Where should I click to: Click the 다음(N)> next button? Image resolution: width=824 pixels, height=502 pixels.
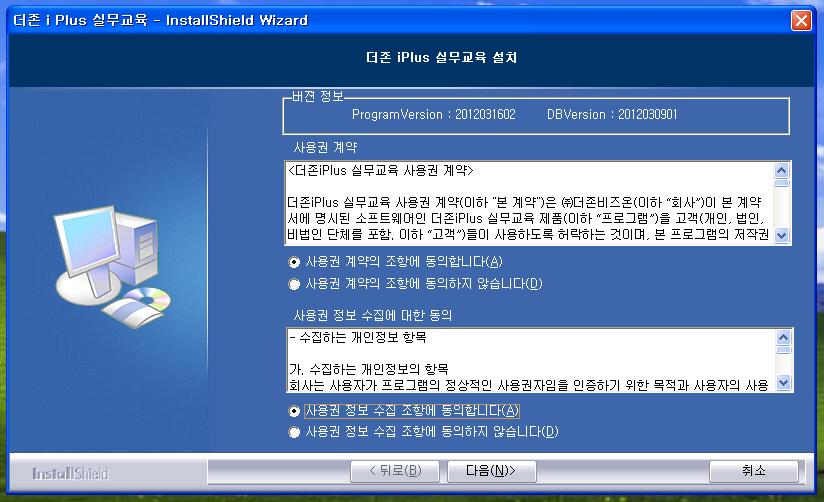(x=491, y=472)
